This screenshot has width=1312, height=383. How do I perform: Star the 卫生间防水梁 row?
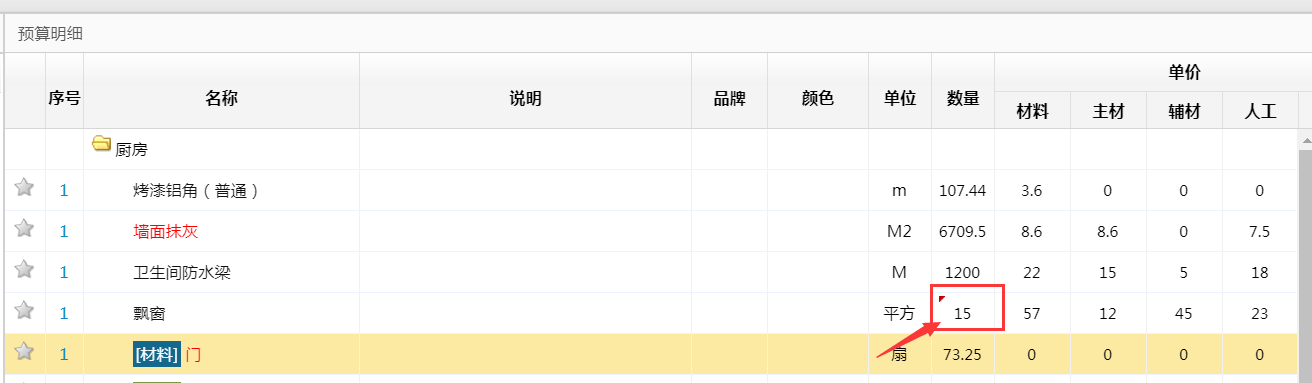click(24, 270)
